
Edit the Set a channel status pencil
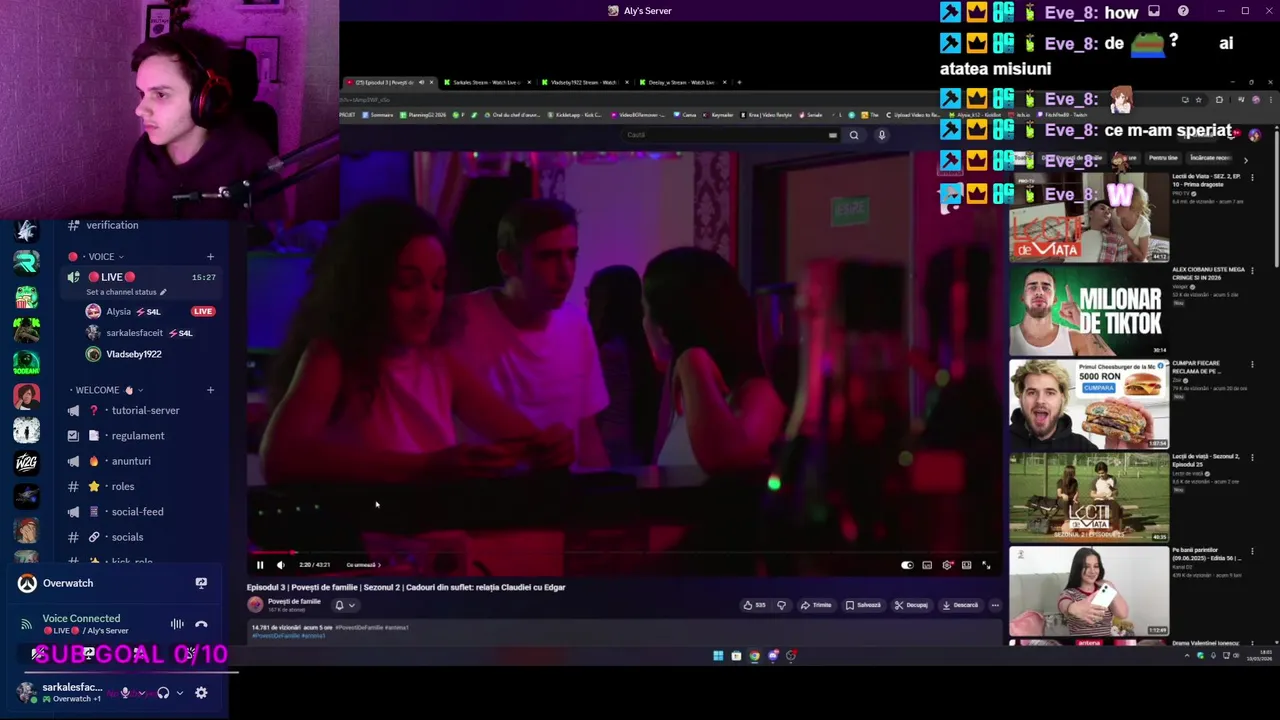tap(163, 292)
